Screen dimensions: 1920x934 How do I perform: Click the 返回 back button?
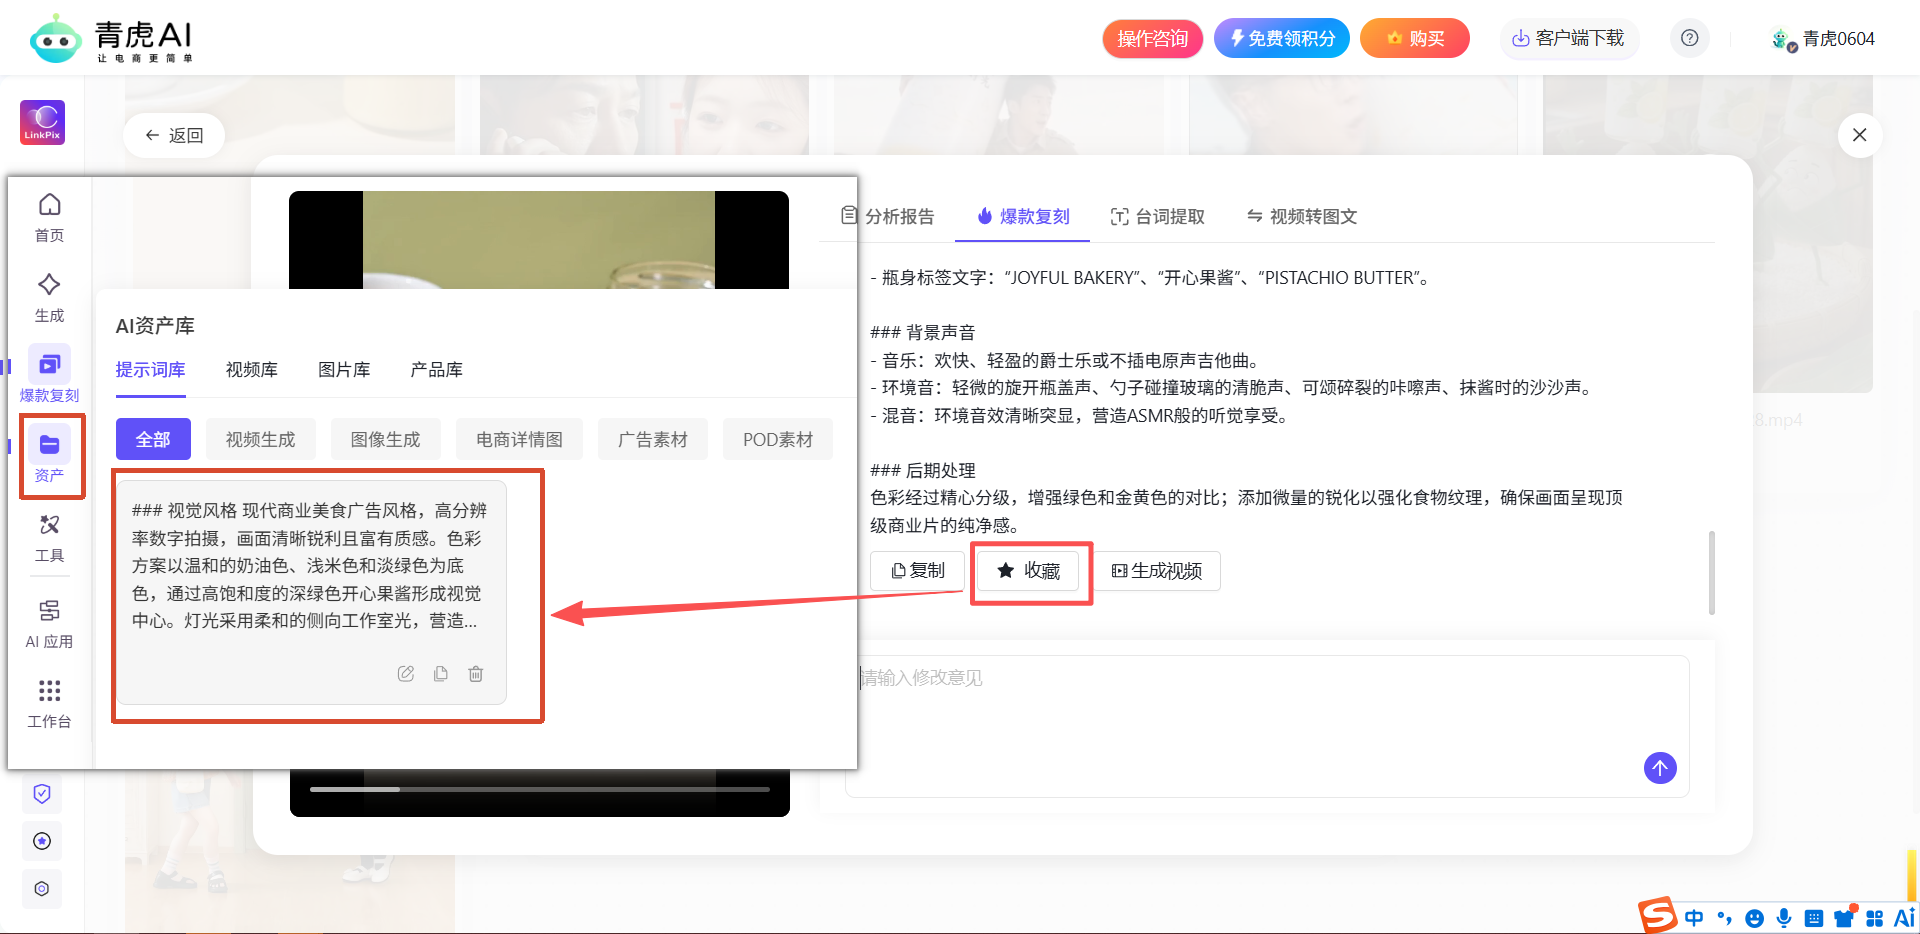pos(174,135)
